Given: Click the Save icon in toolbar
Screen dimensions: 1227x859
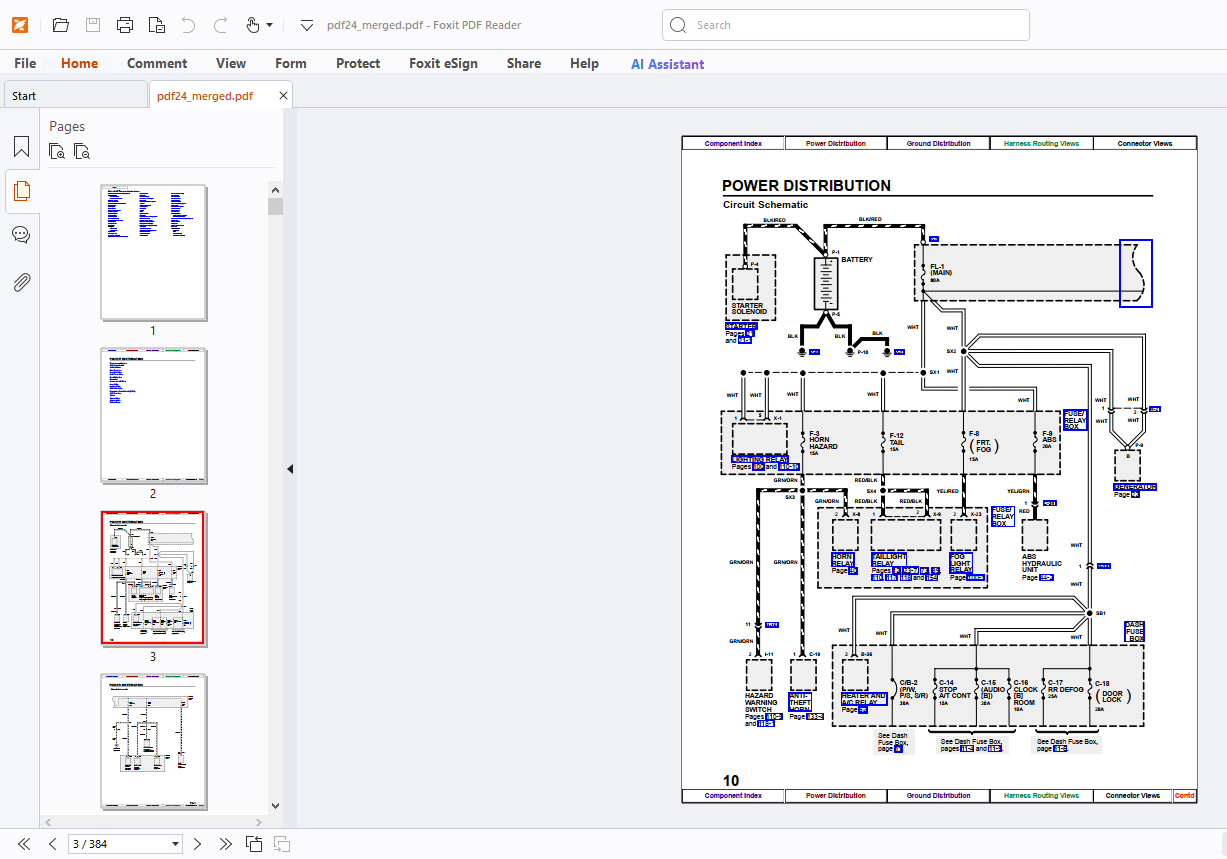Looking at the screenshot, I should (92, 25).
